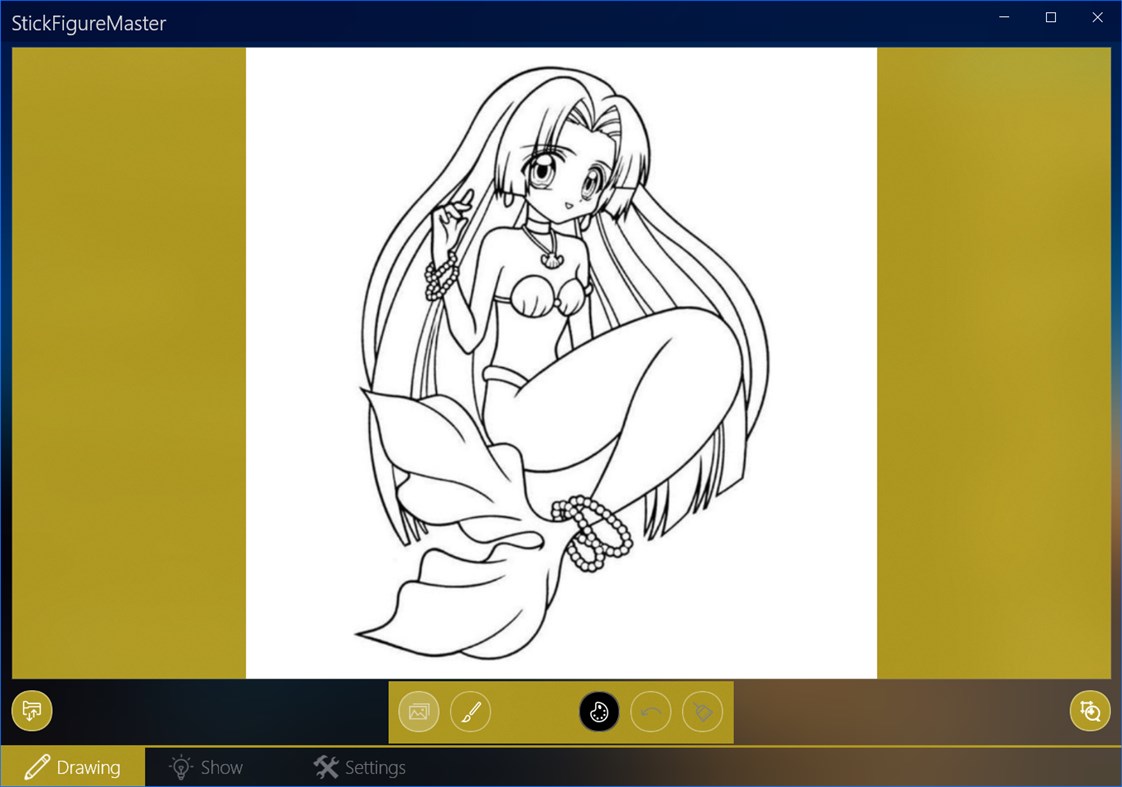Select the resize and zoom tool
This screenshot has height=787, width=1122.
pyautogui.click(x=1090, y=711)
